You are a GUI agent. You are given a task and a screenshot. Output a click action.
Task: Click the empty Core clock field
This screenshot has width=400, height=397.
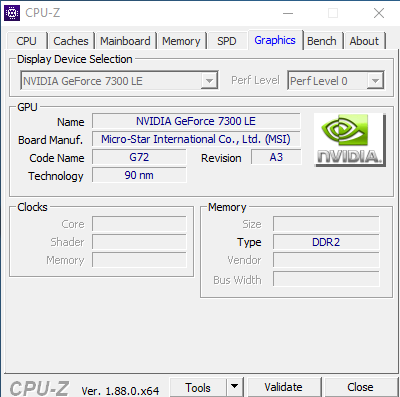tap(139, 224)
